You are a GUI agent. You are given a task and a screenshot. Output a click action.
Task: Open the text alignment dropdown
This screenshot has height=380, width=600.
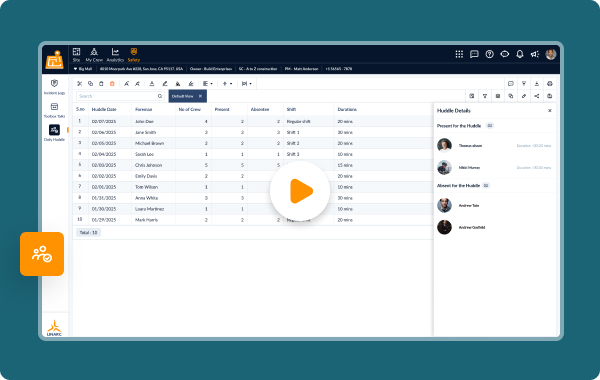[x=208, y=83]
